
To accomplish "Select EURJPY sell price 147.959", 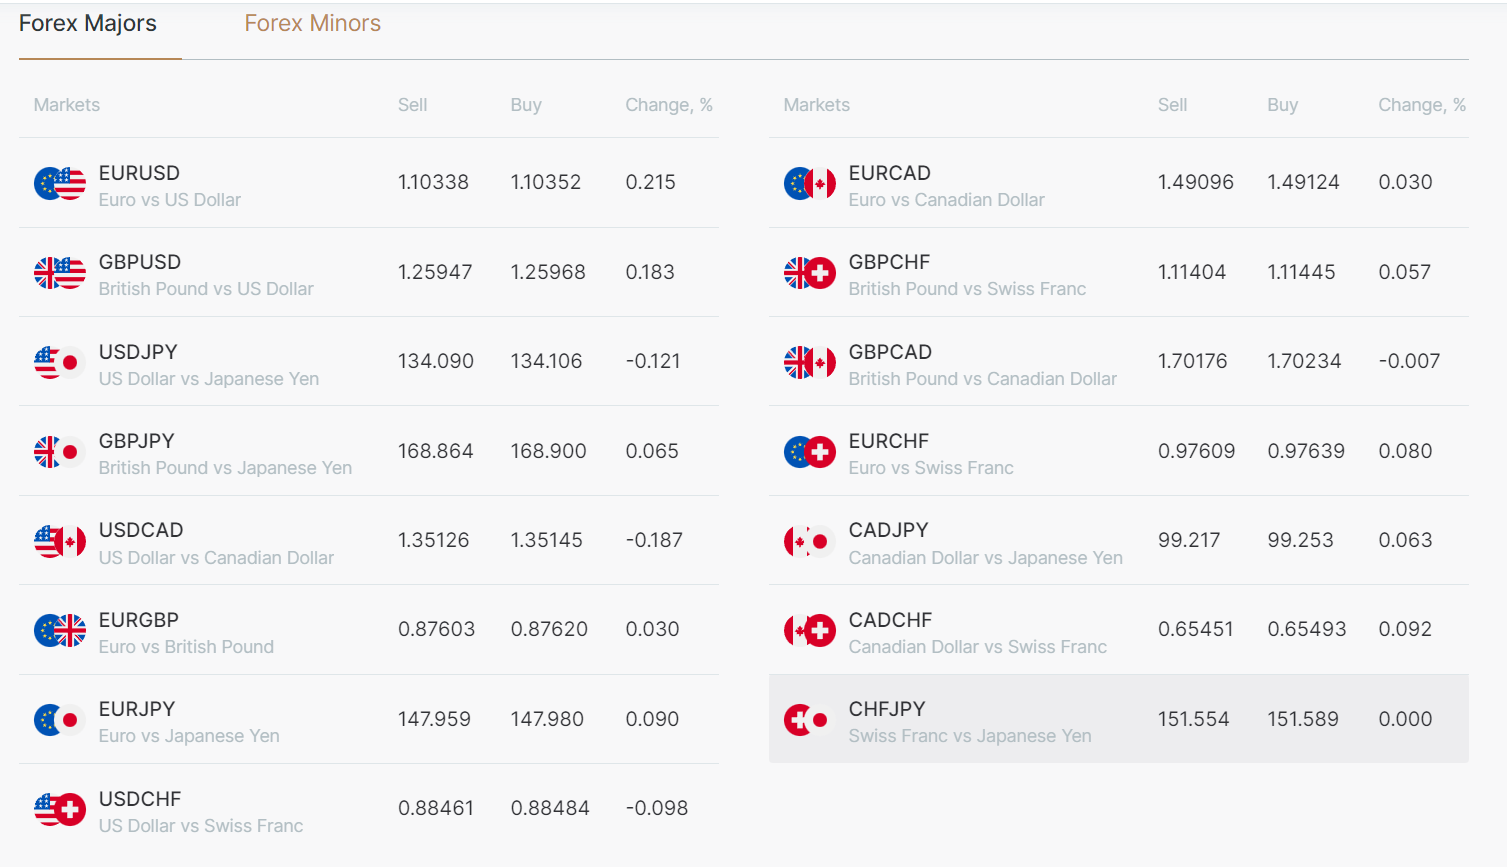I will (x=434, y=719).
